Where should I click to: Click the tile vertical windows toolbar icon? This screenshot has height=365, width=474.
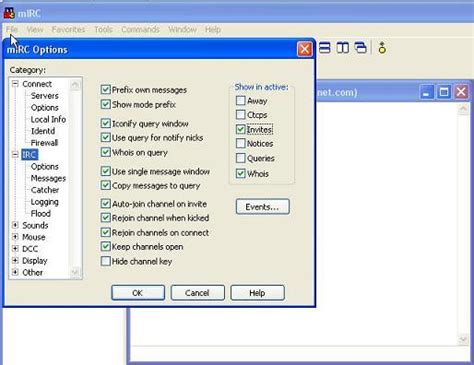click(343, 48)
